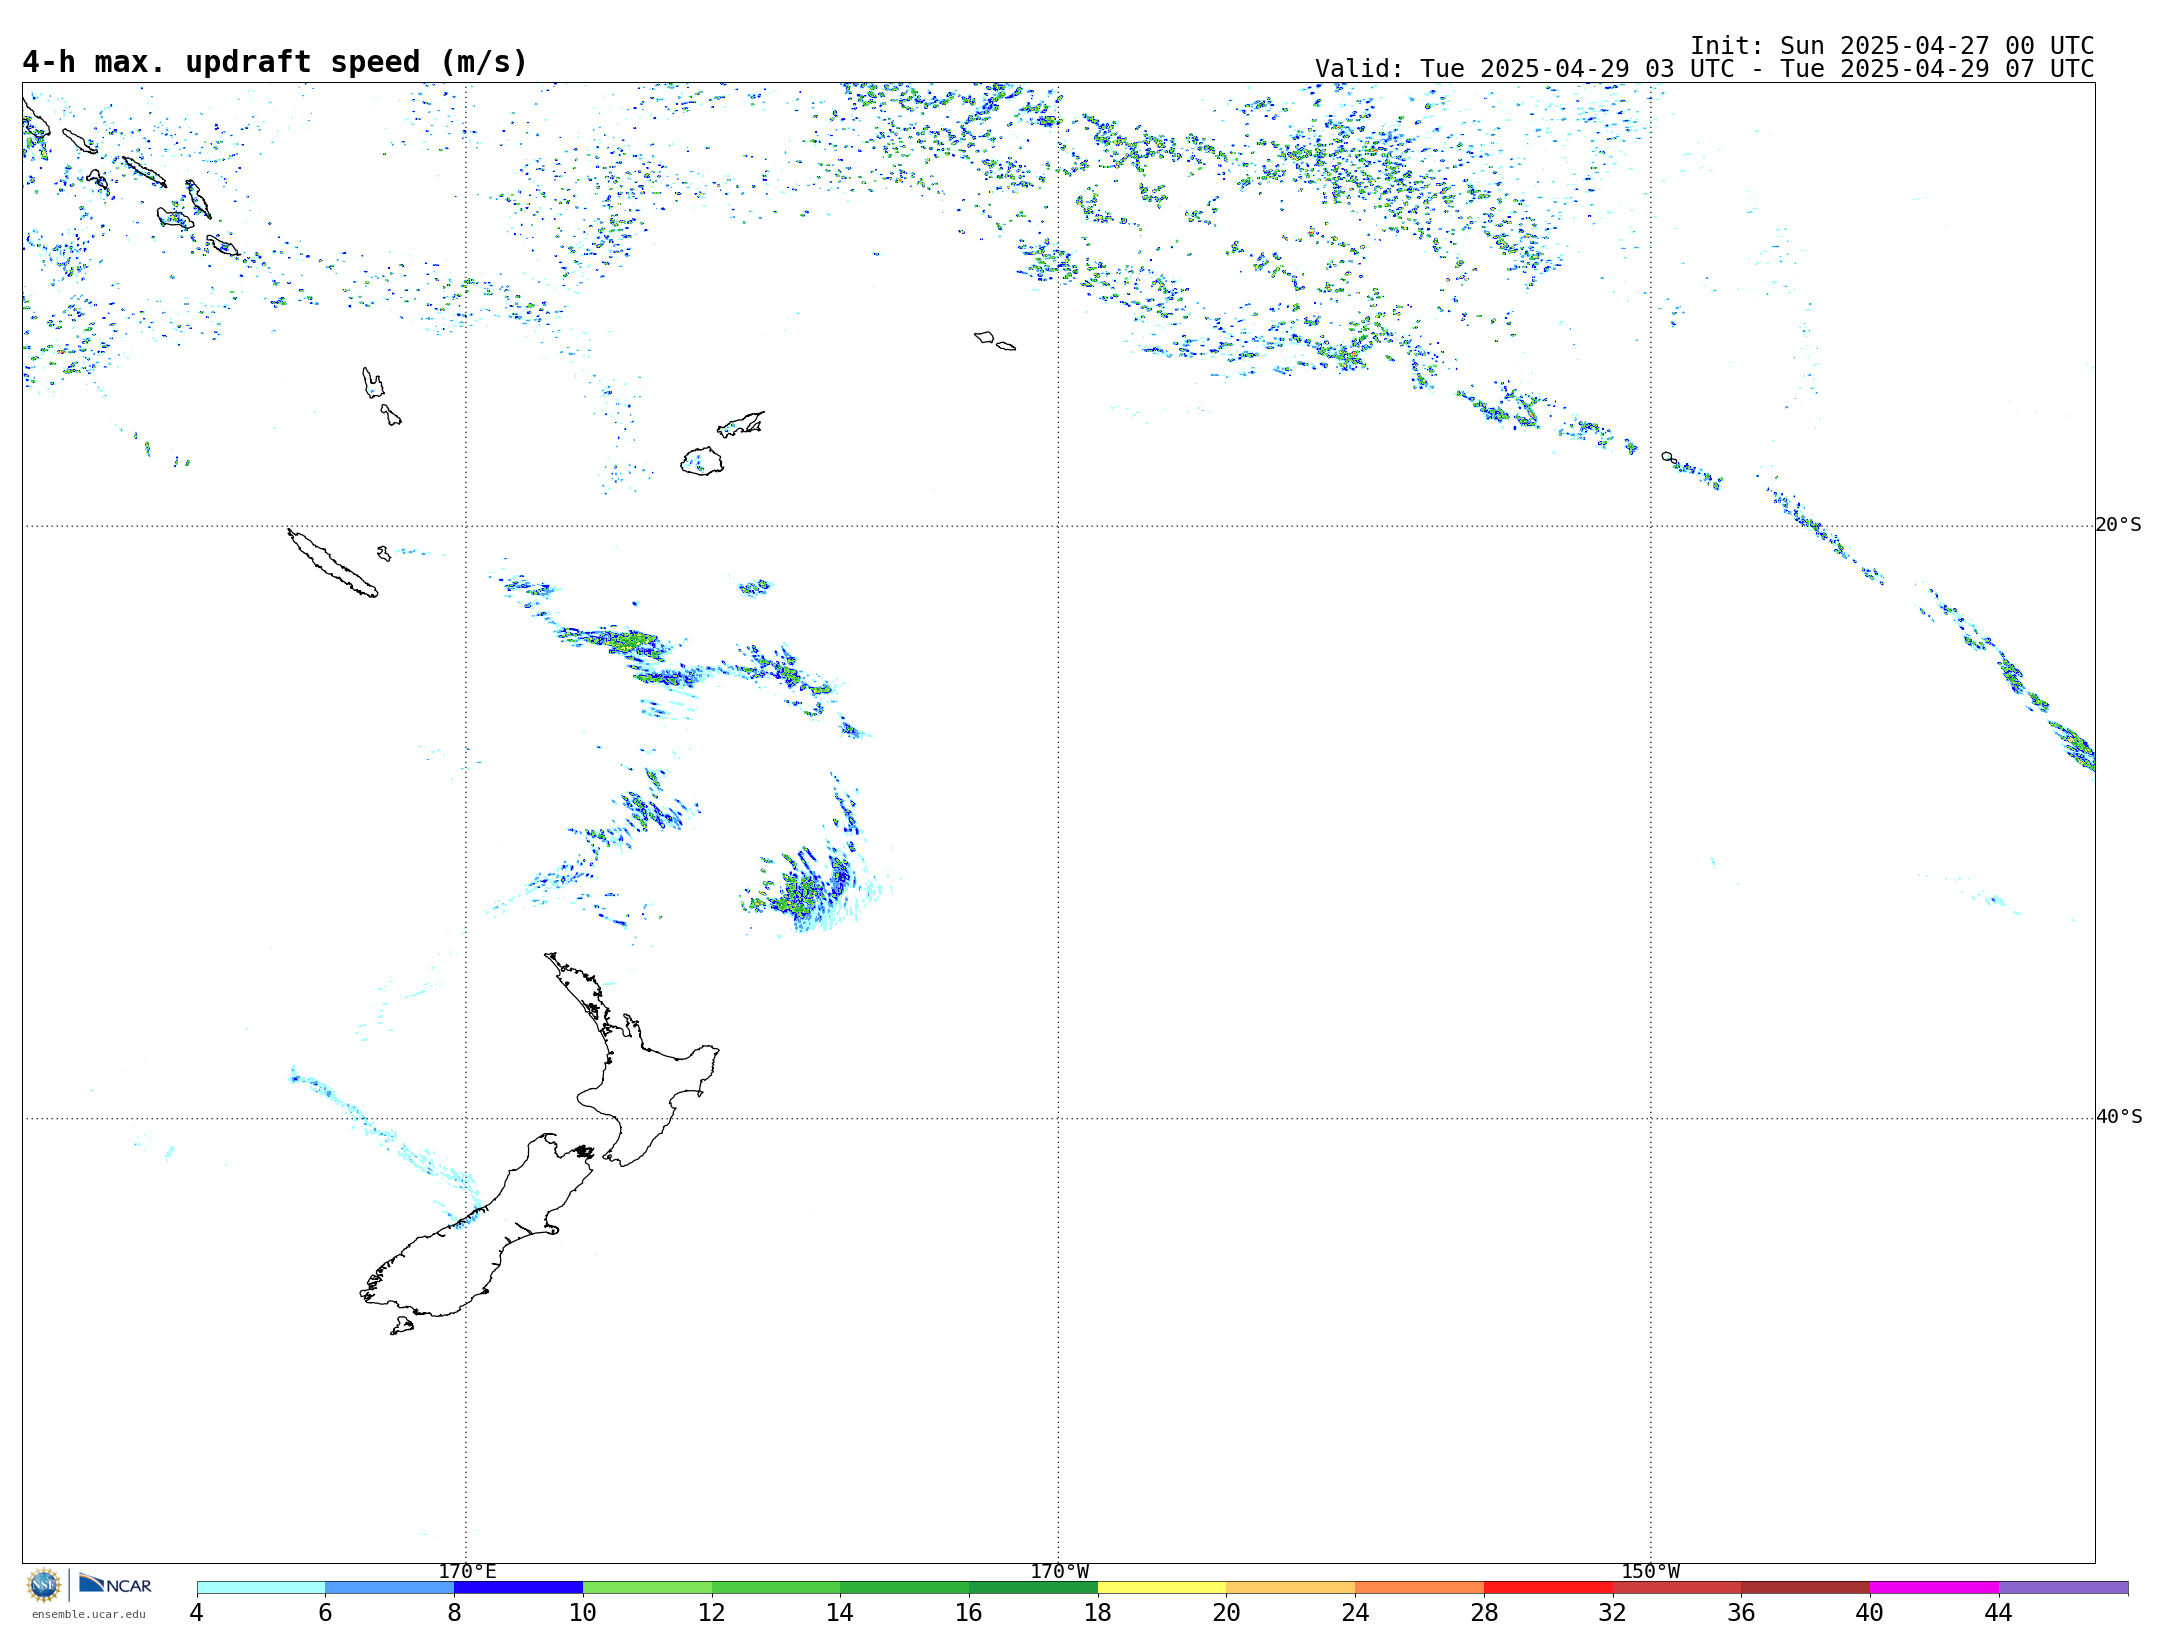2160x1626 pixels.
Task: Click the bright red 28-32 colorbar swatch
Action: (1548, 1588)
